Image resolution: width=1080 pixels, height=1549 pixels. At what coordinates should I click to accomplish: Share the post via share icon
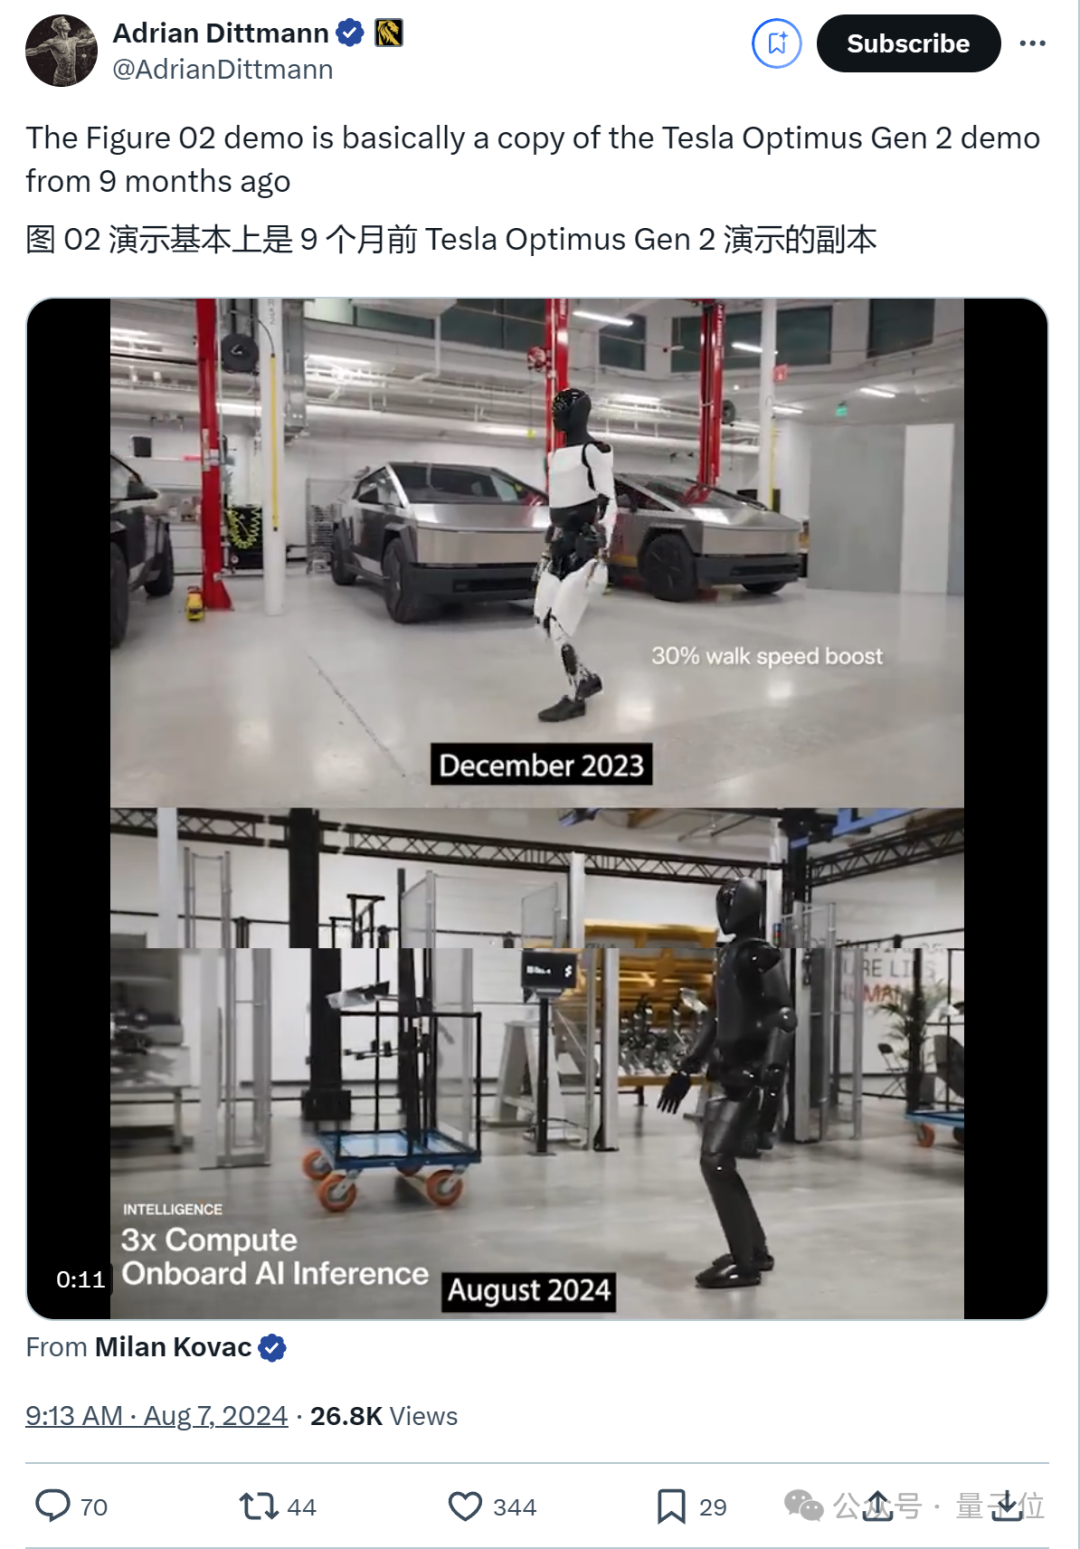[877, 1505]
